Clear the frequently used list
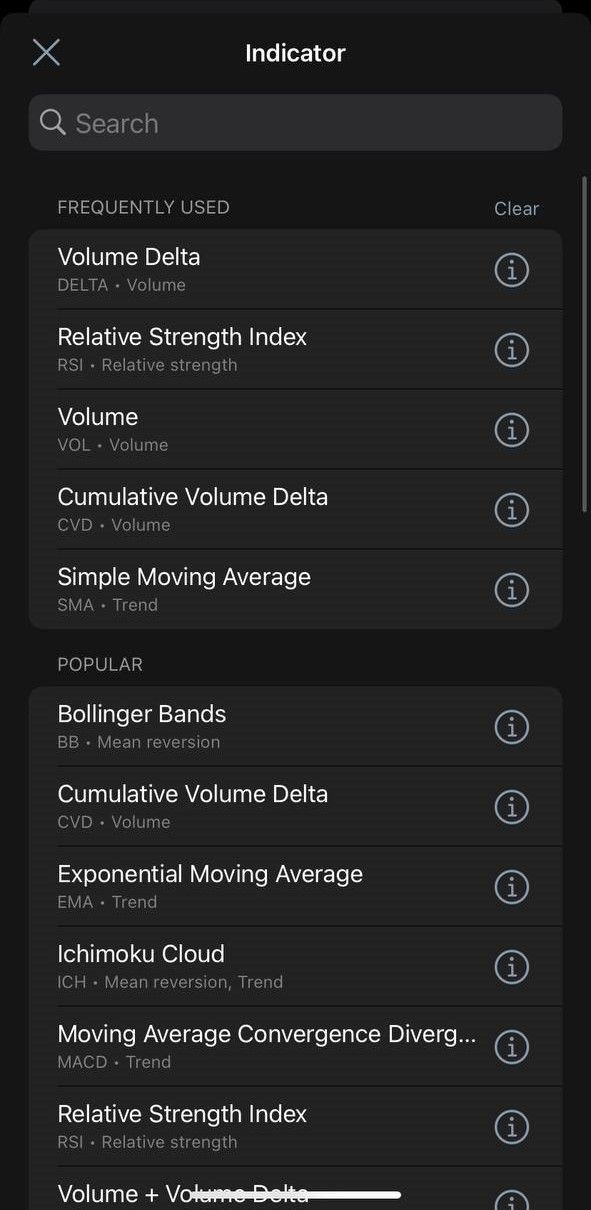The width and height of the screenshot is (591, 1210). point(516,208)
